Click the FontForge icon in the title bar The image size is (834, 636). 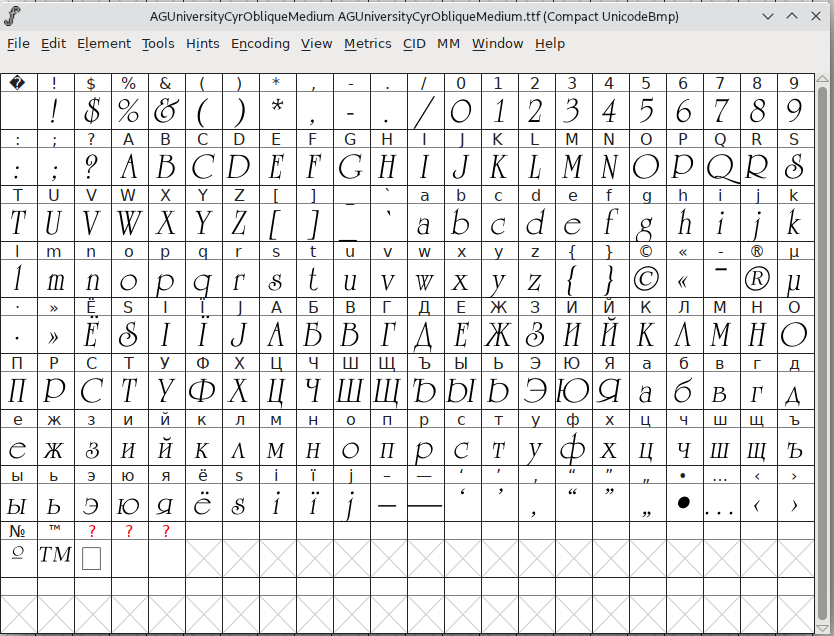[13, 15]
